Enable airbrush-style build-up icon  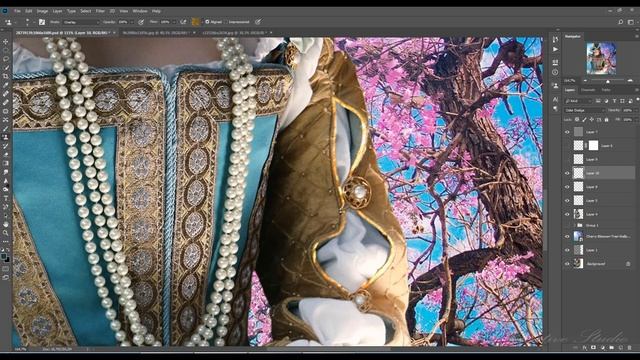183,22
